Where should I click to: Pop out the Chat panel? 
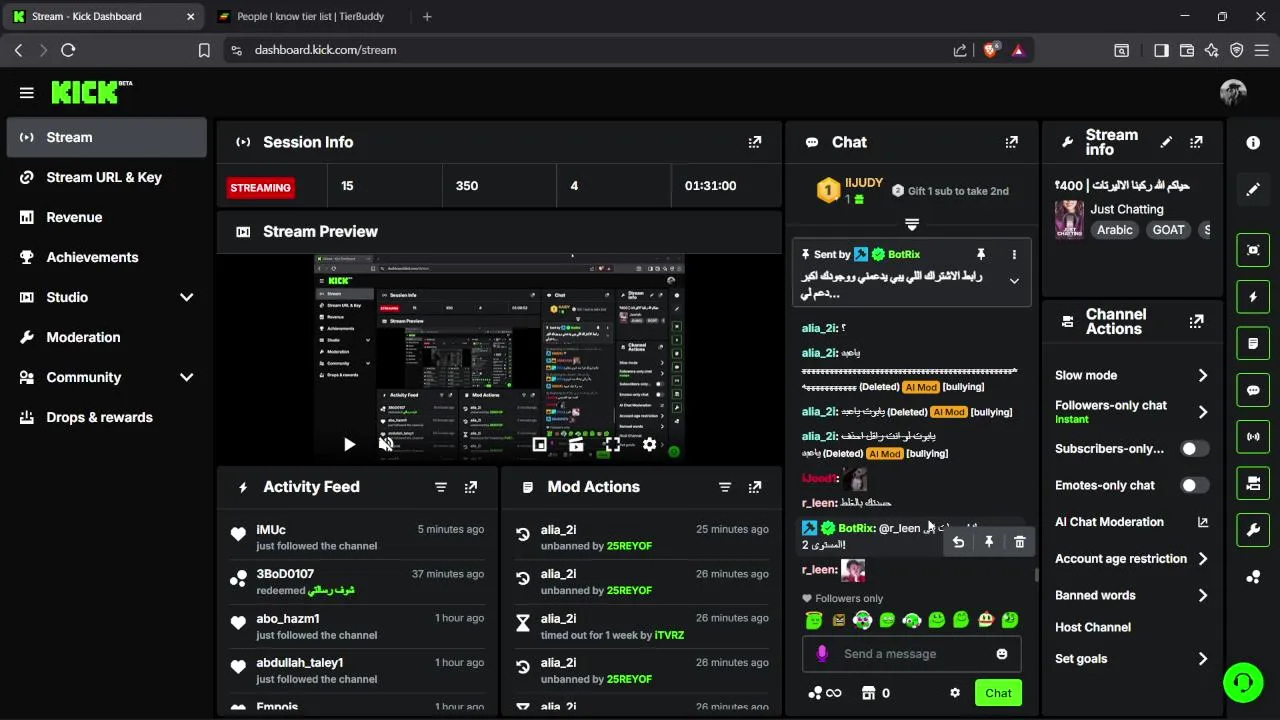(1011, 142)
